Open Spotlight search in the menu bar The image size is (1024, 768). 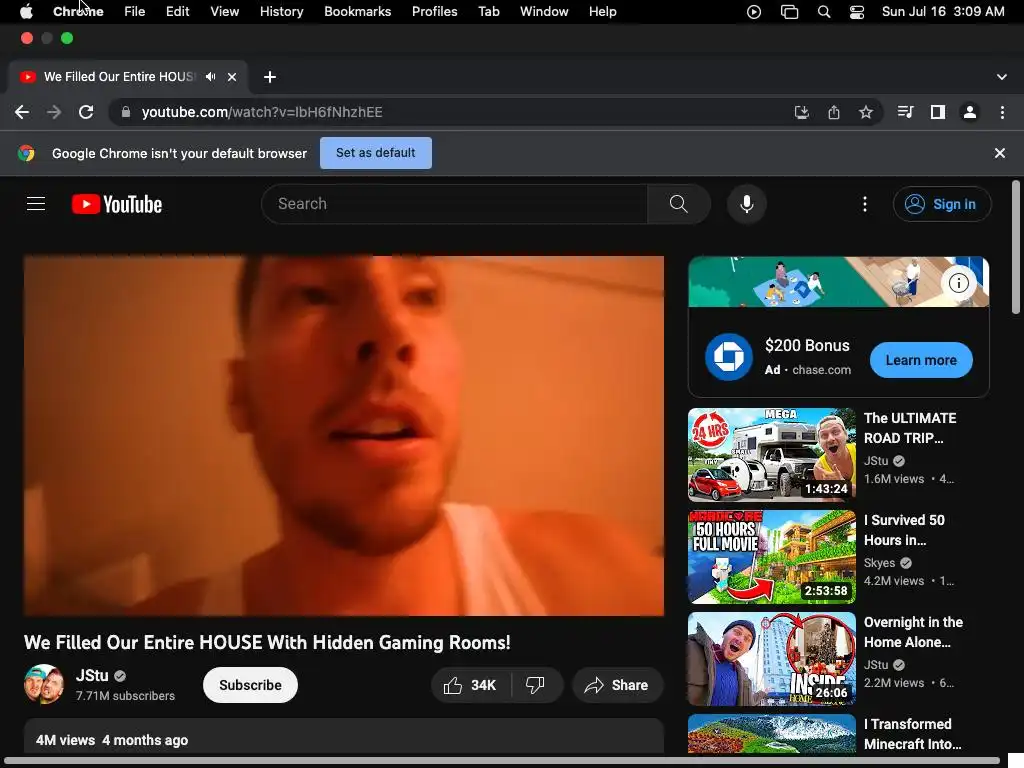click(x=824, y=12)
